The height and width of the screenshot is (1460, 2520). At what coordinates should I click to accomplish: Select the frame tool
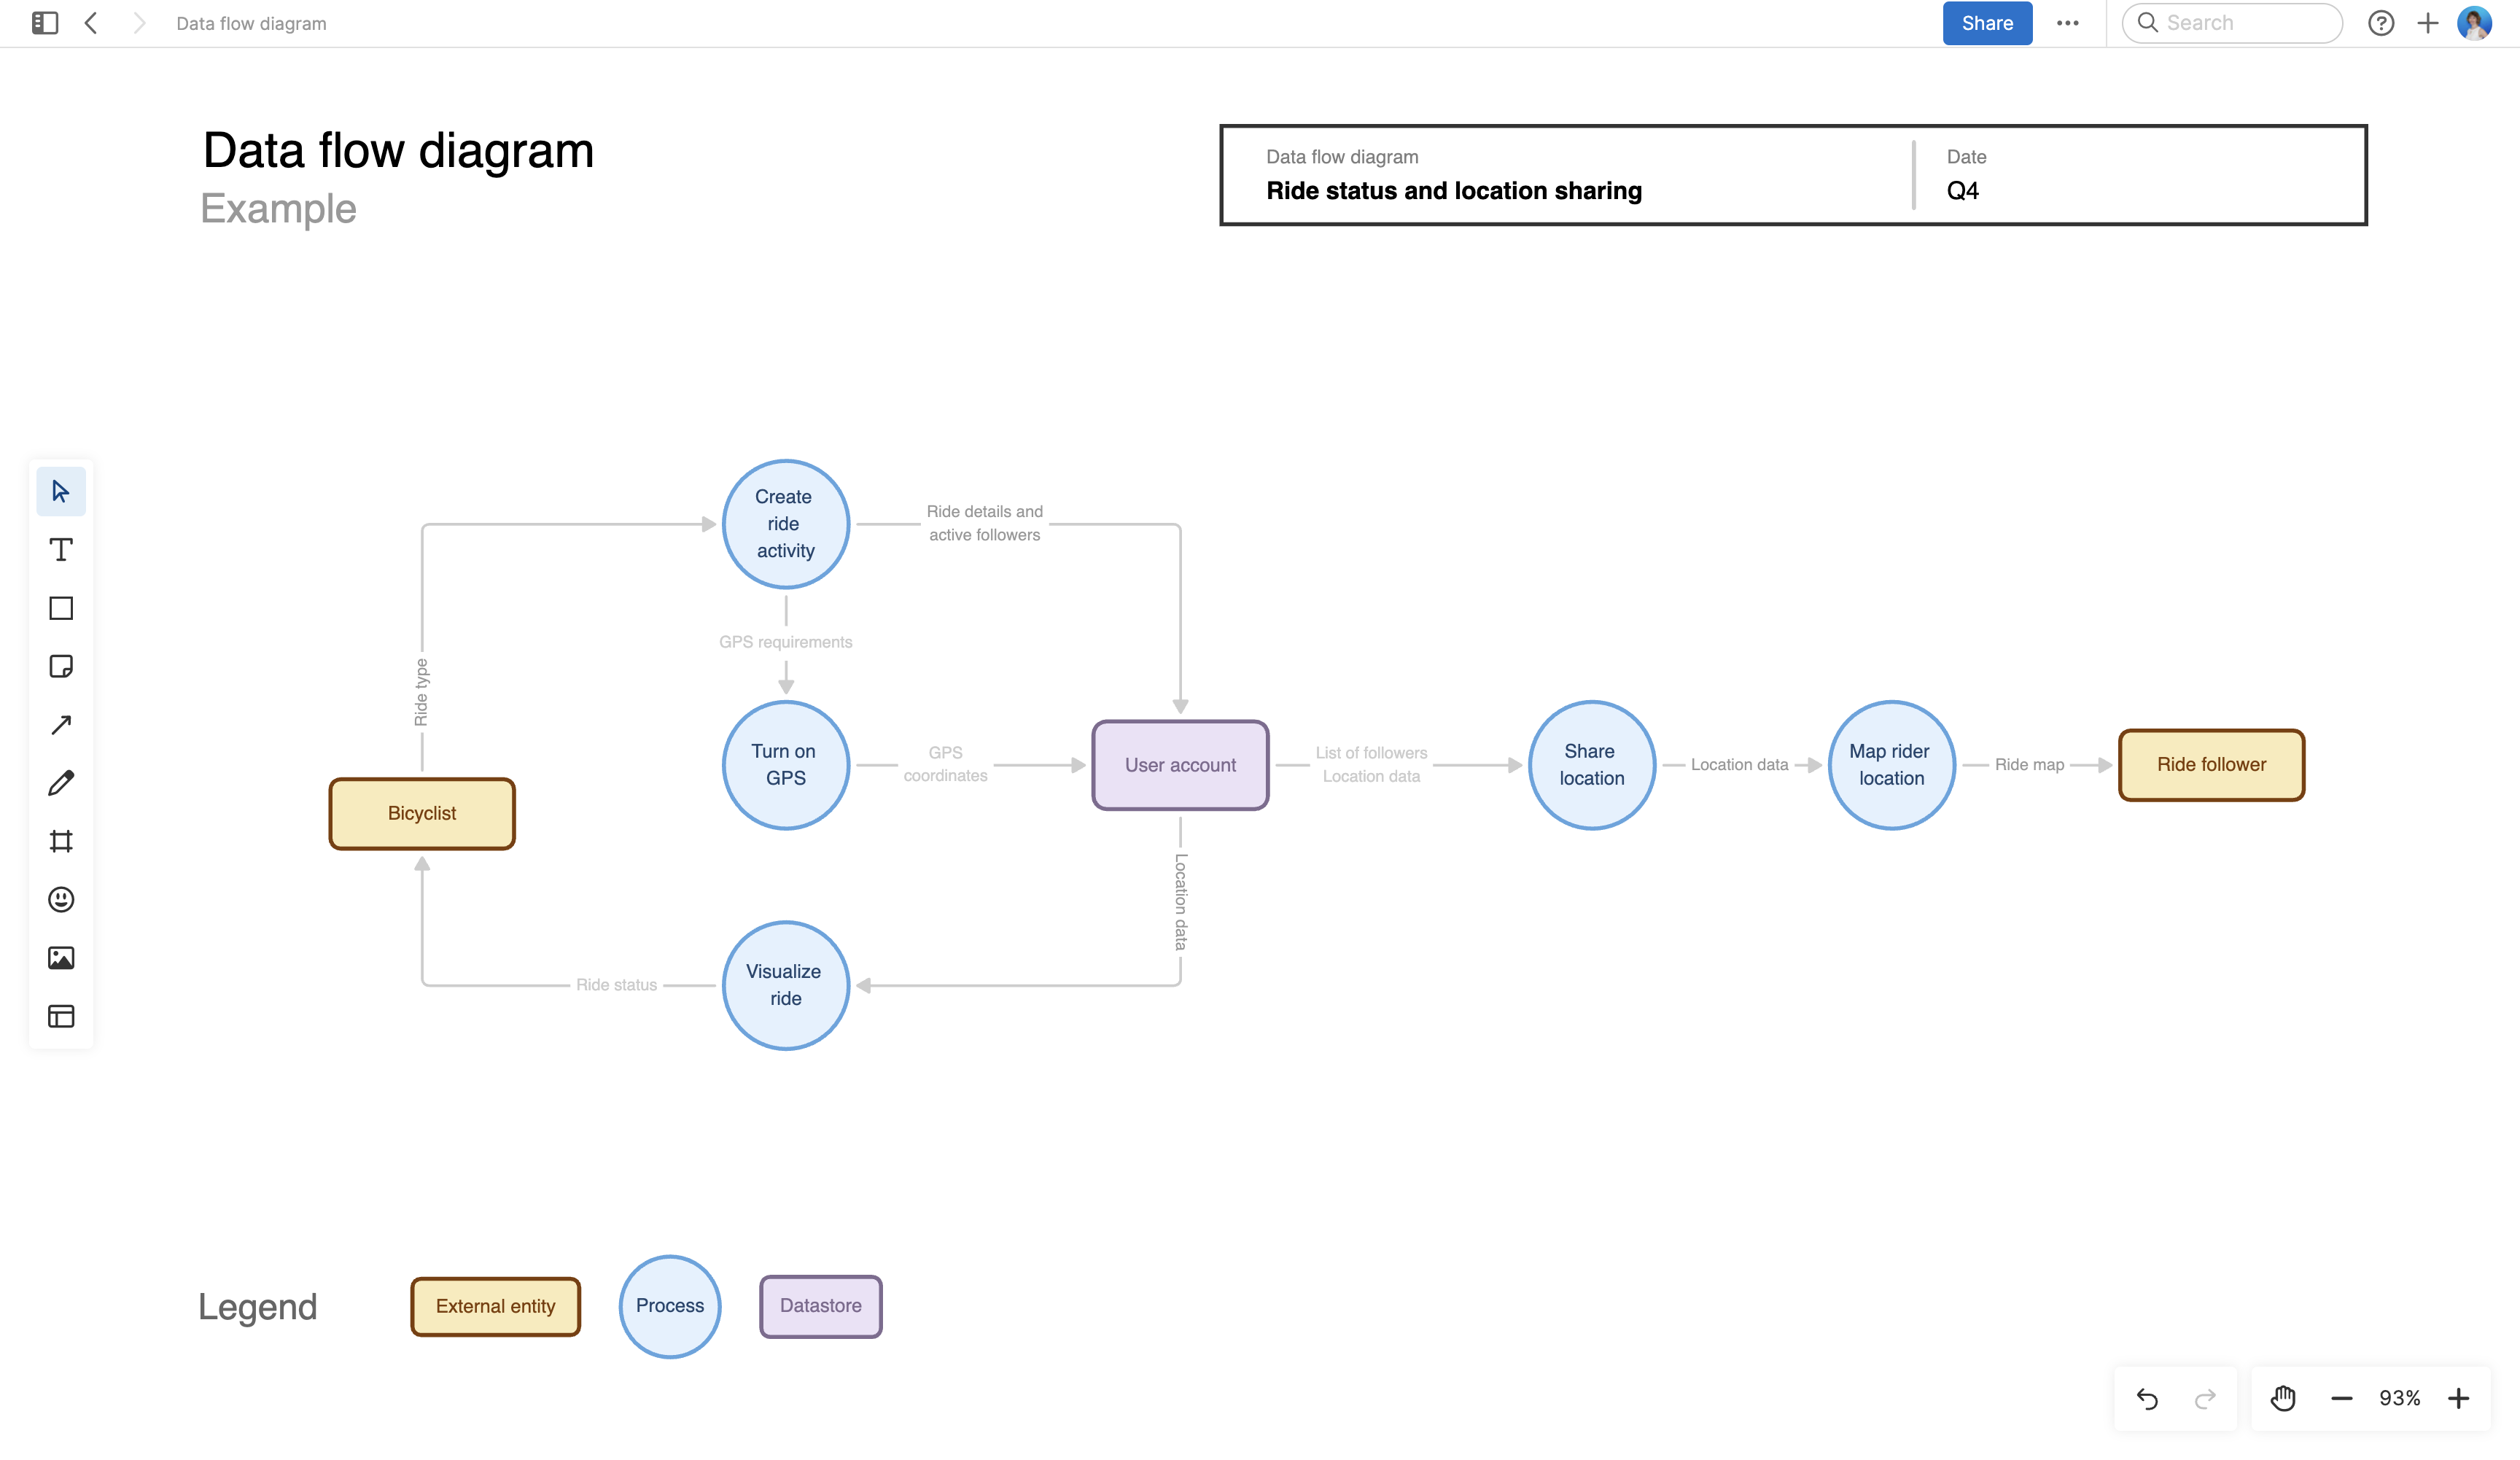(61, 840)
